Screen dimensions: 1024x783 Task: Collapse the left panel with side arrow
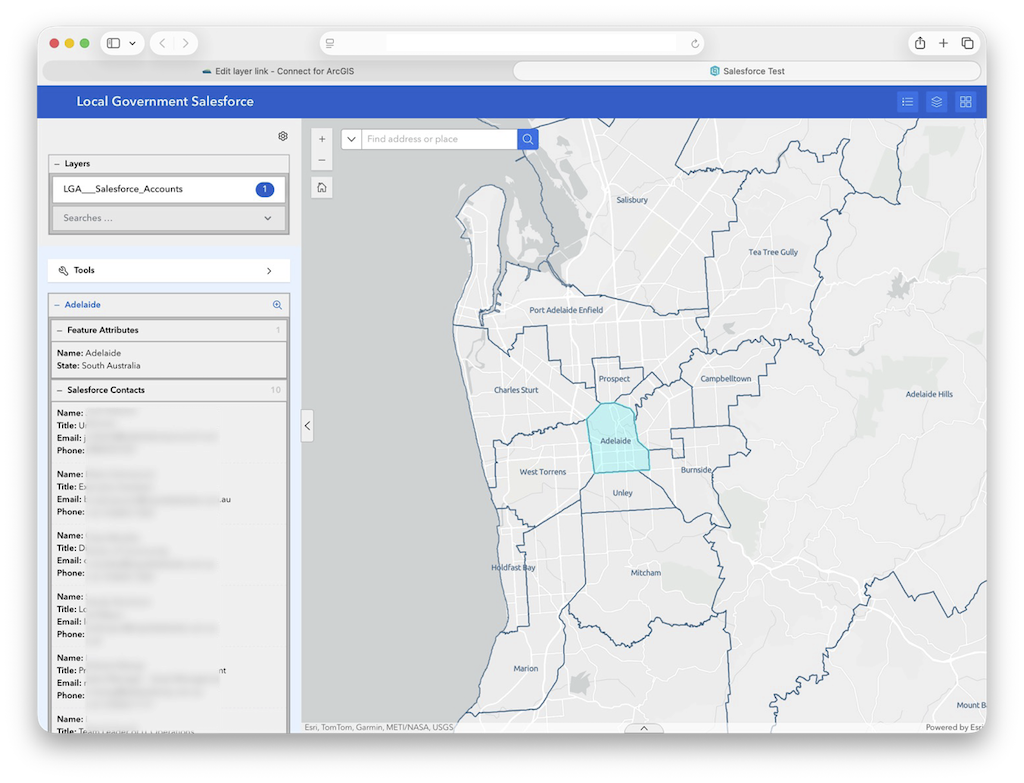pos(307,425)
